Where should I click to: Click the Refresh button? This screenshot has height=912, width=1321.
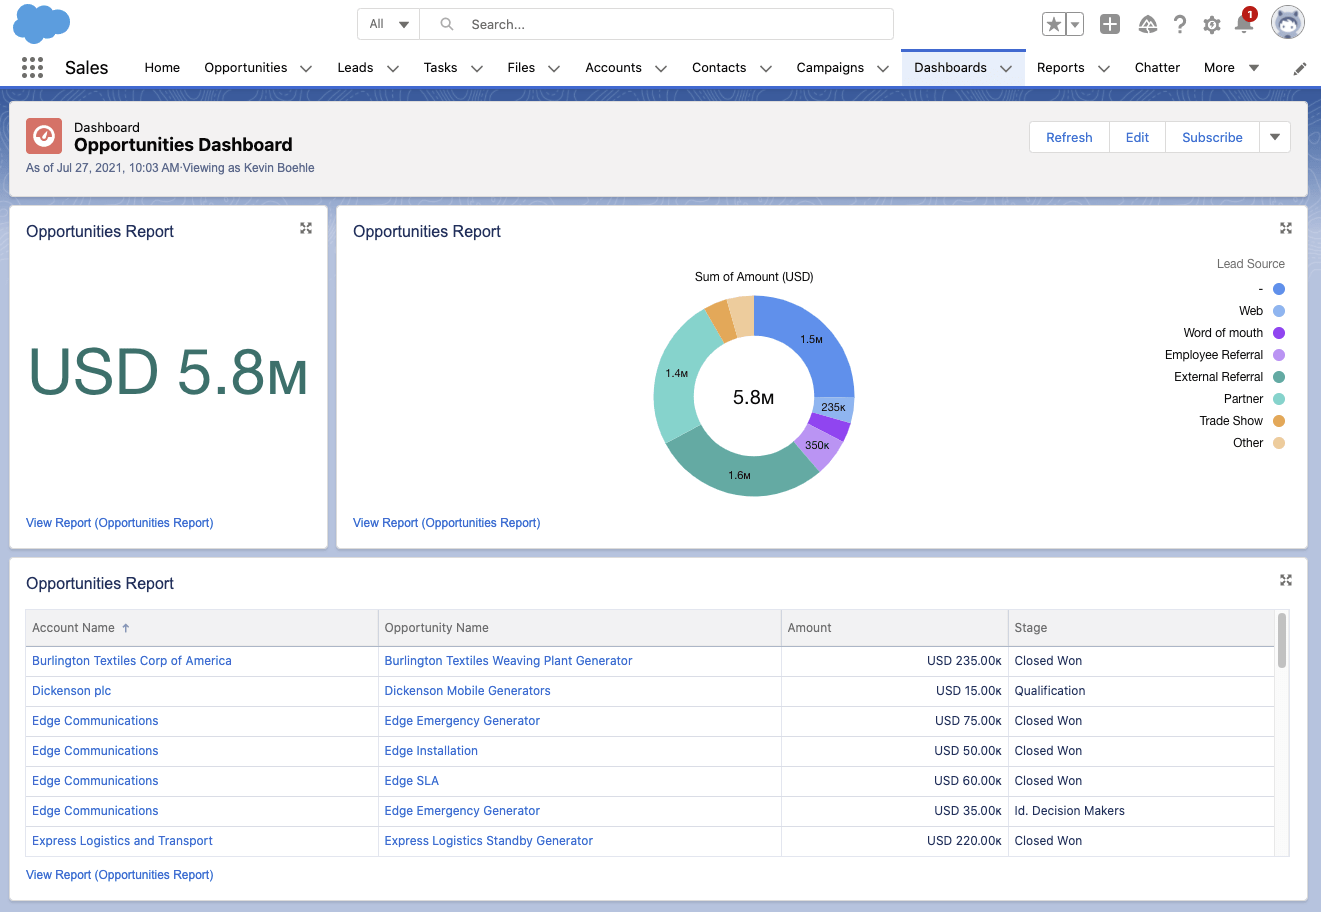coord(1068,137)
